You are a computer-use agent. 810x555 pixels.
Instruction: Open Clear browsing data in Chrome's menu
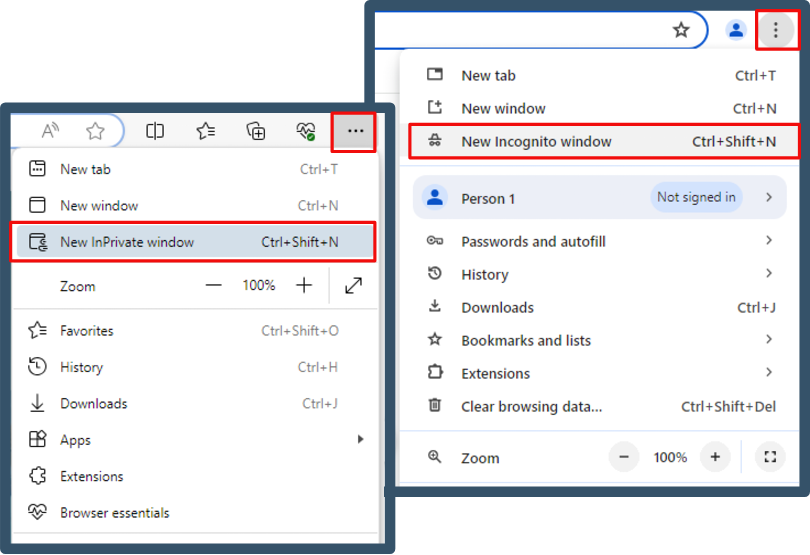coord(531,407)
